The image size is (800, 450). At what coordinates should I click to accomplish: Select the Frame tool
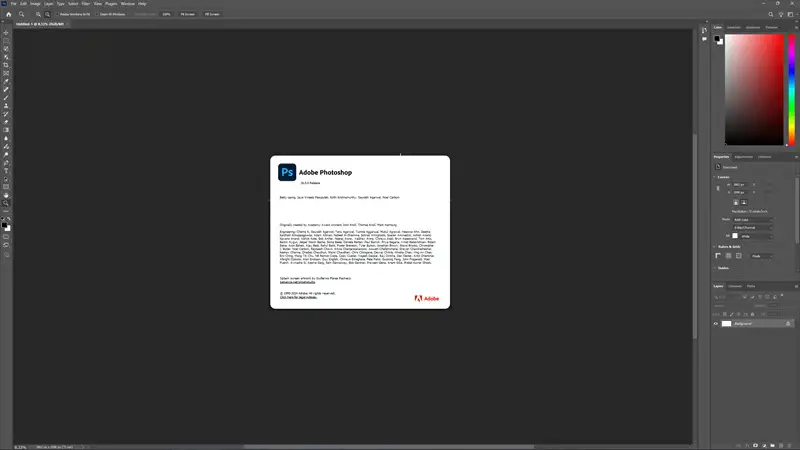coord(6,73)
